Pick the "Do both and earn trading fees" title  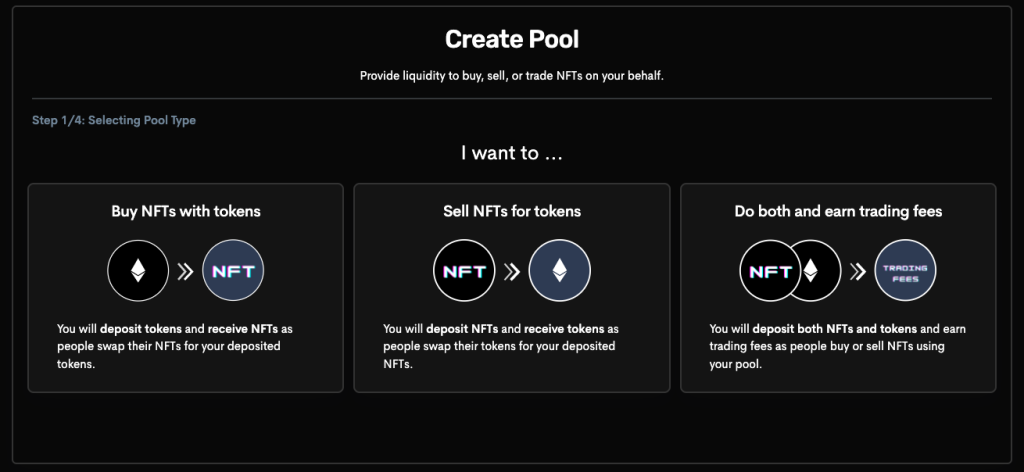(838, 212)
